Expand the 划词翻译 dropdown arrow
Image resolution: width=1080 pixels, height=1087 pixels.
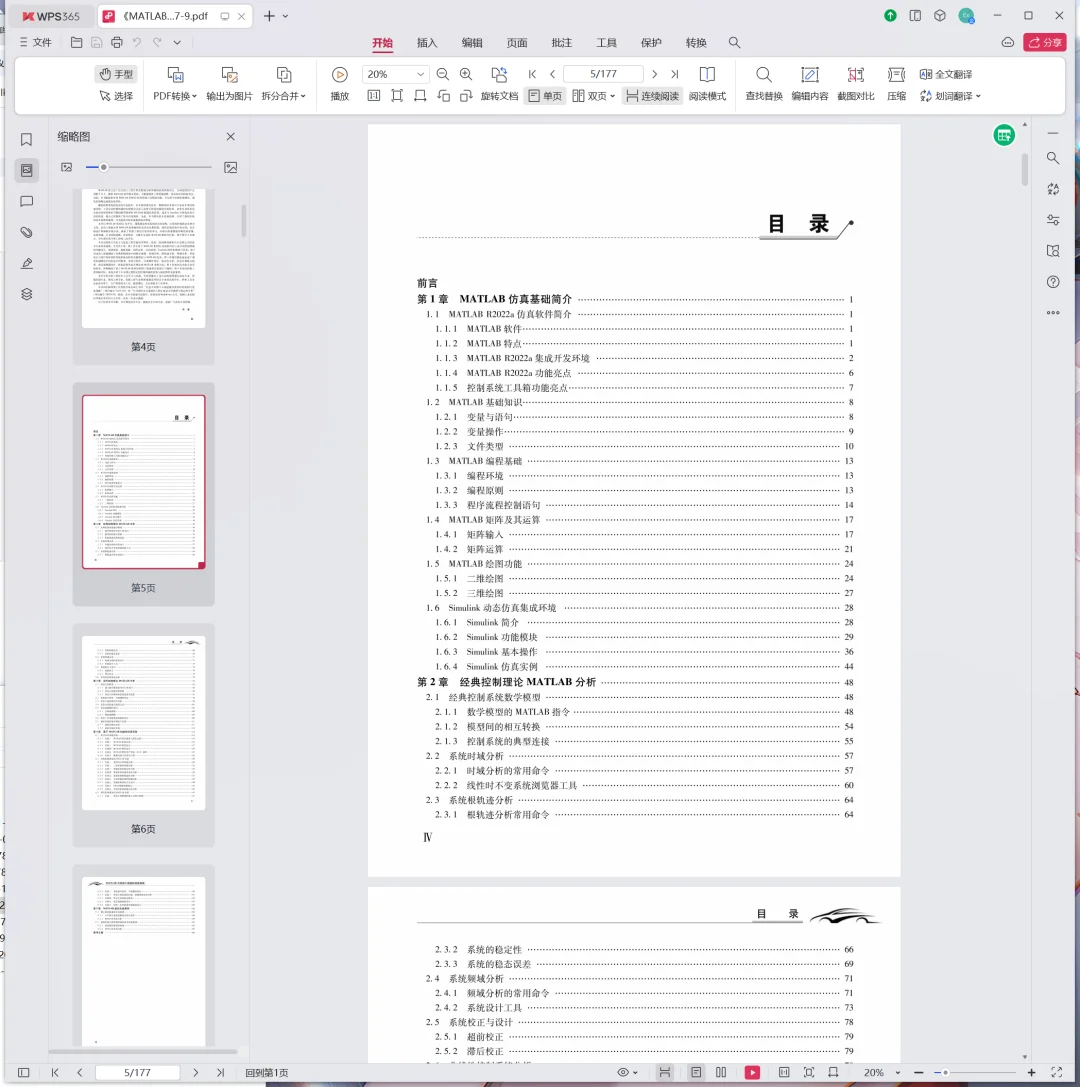(x=978, y=96)
